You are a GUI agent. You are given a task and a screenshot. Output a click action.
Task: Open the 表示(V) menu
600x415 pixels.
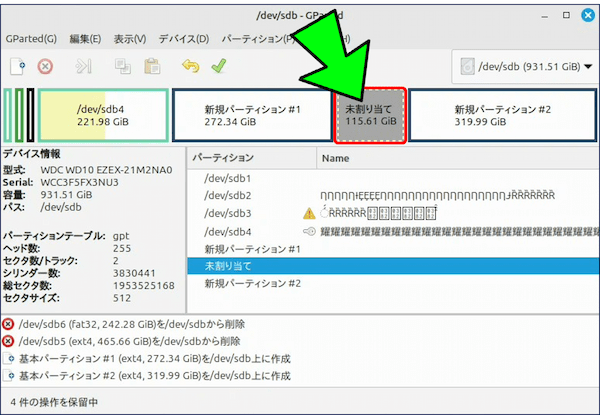pos(130,39)
